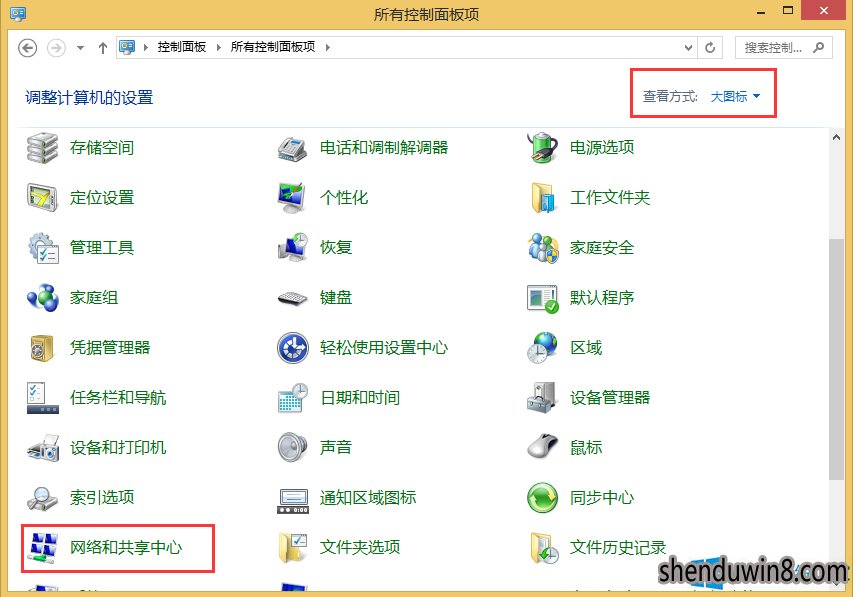Open the 文件夹选项 folder icon
Viewport: 853px width, 597px height.
point(293,548)
